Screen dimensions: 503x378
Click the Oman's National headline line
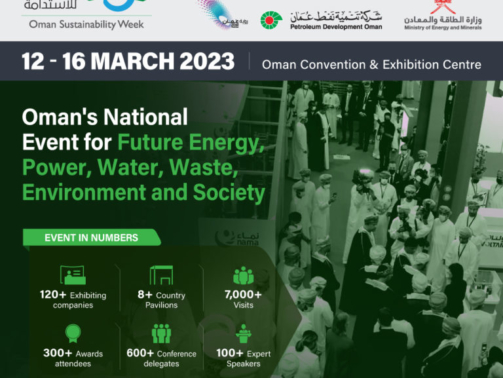pyautogui.click(x=105, y=117)
